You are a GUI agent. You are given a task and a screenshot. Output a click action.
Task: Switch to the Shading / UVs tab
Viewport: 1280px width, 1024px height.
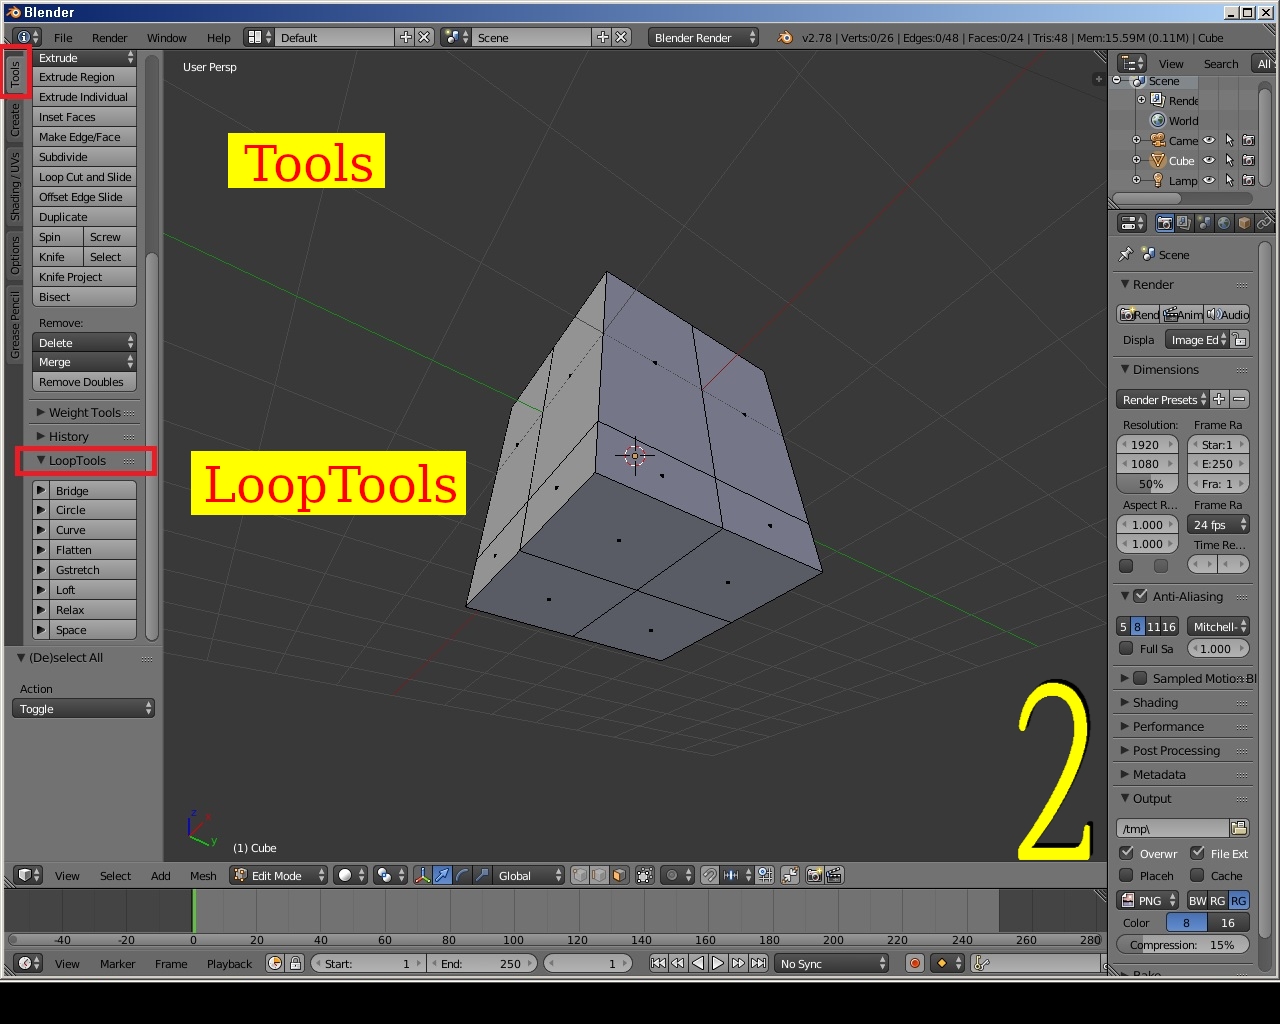(14, 186)
